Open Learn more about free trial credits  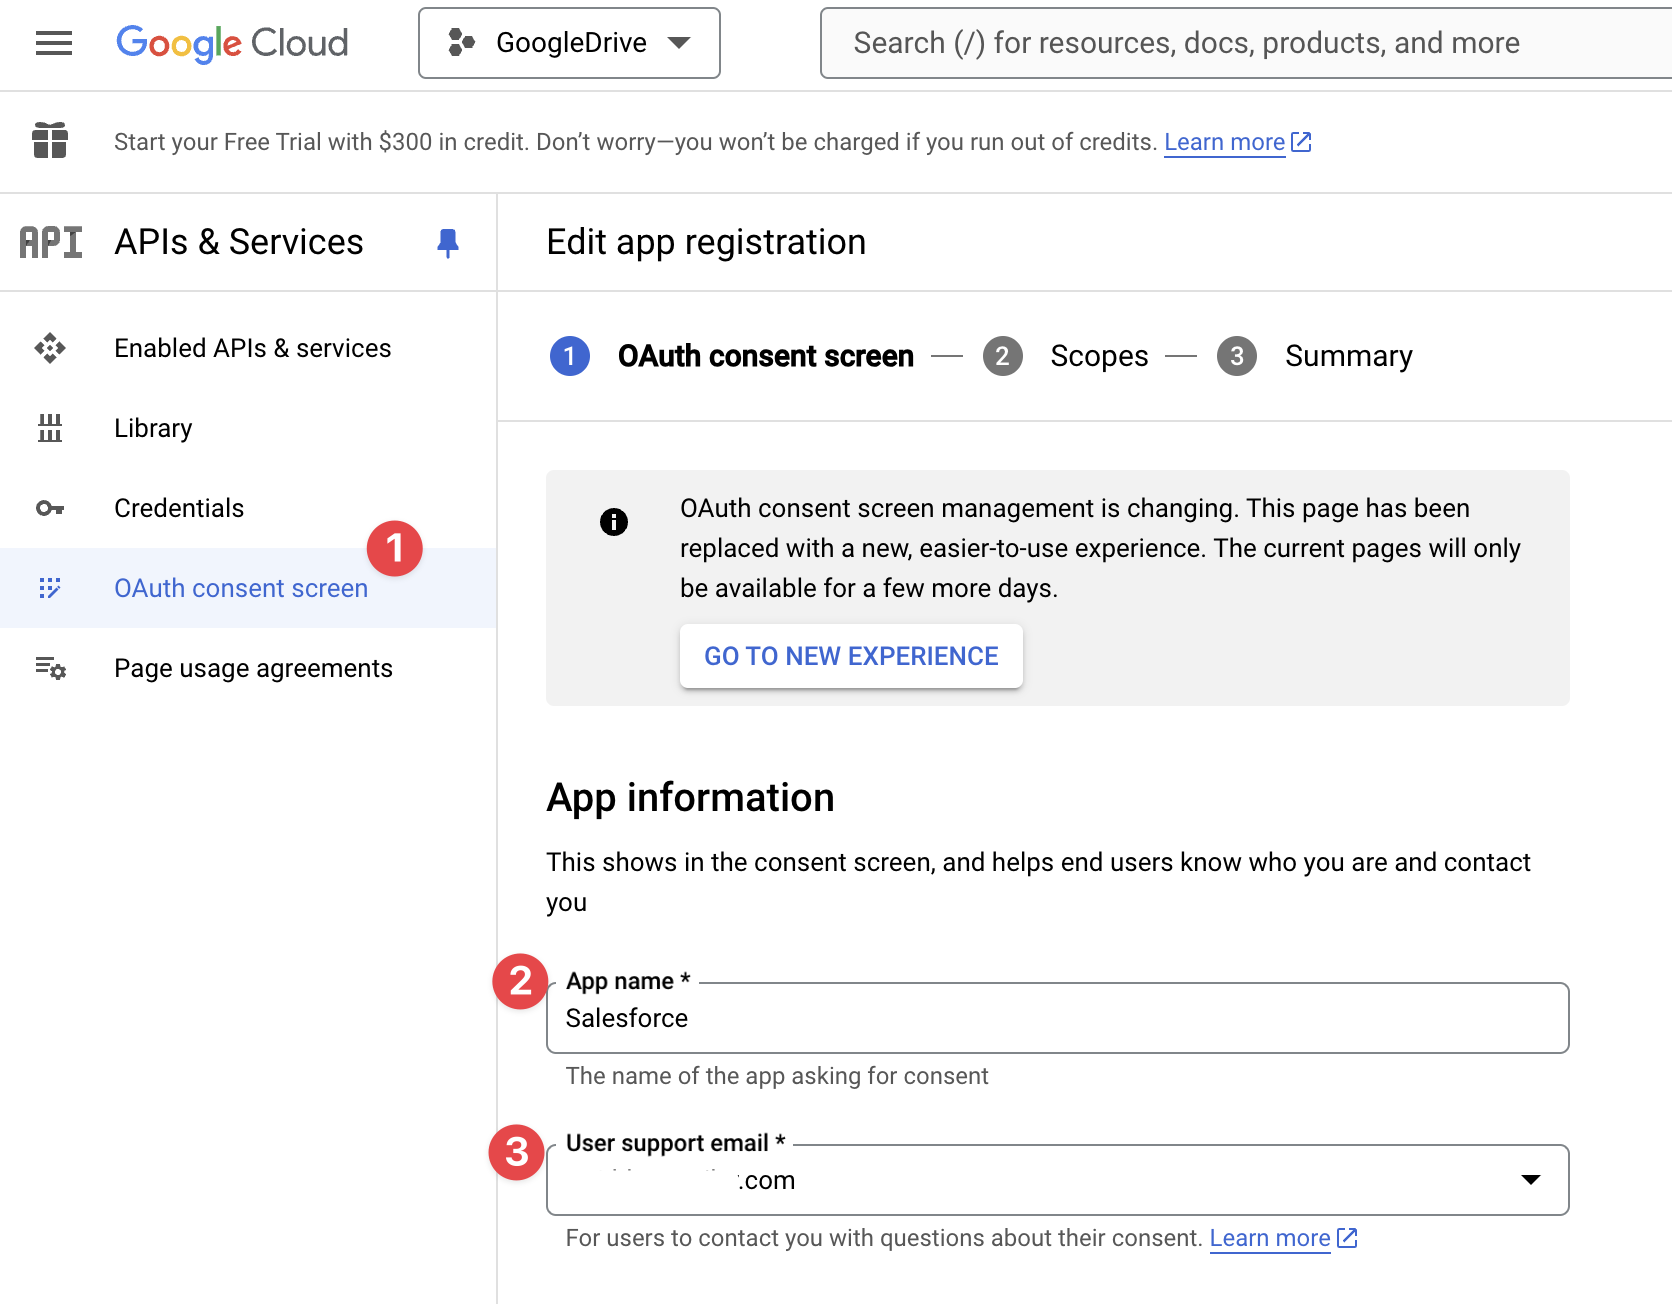click(x=1224, y=141)
